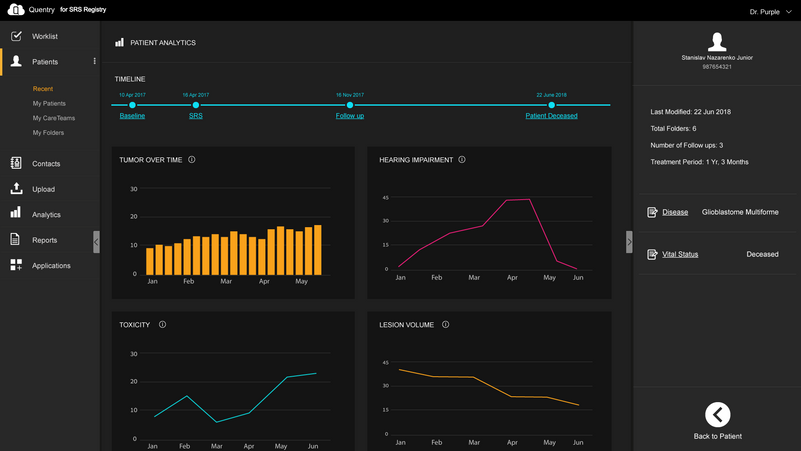The width and height of the screenshot is (801, 451).
Task: Click the Upload arrow icon
Action: pyautogui.click(x=16, y=188)
